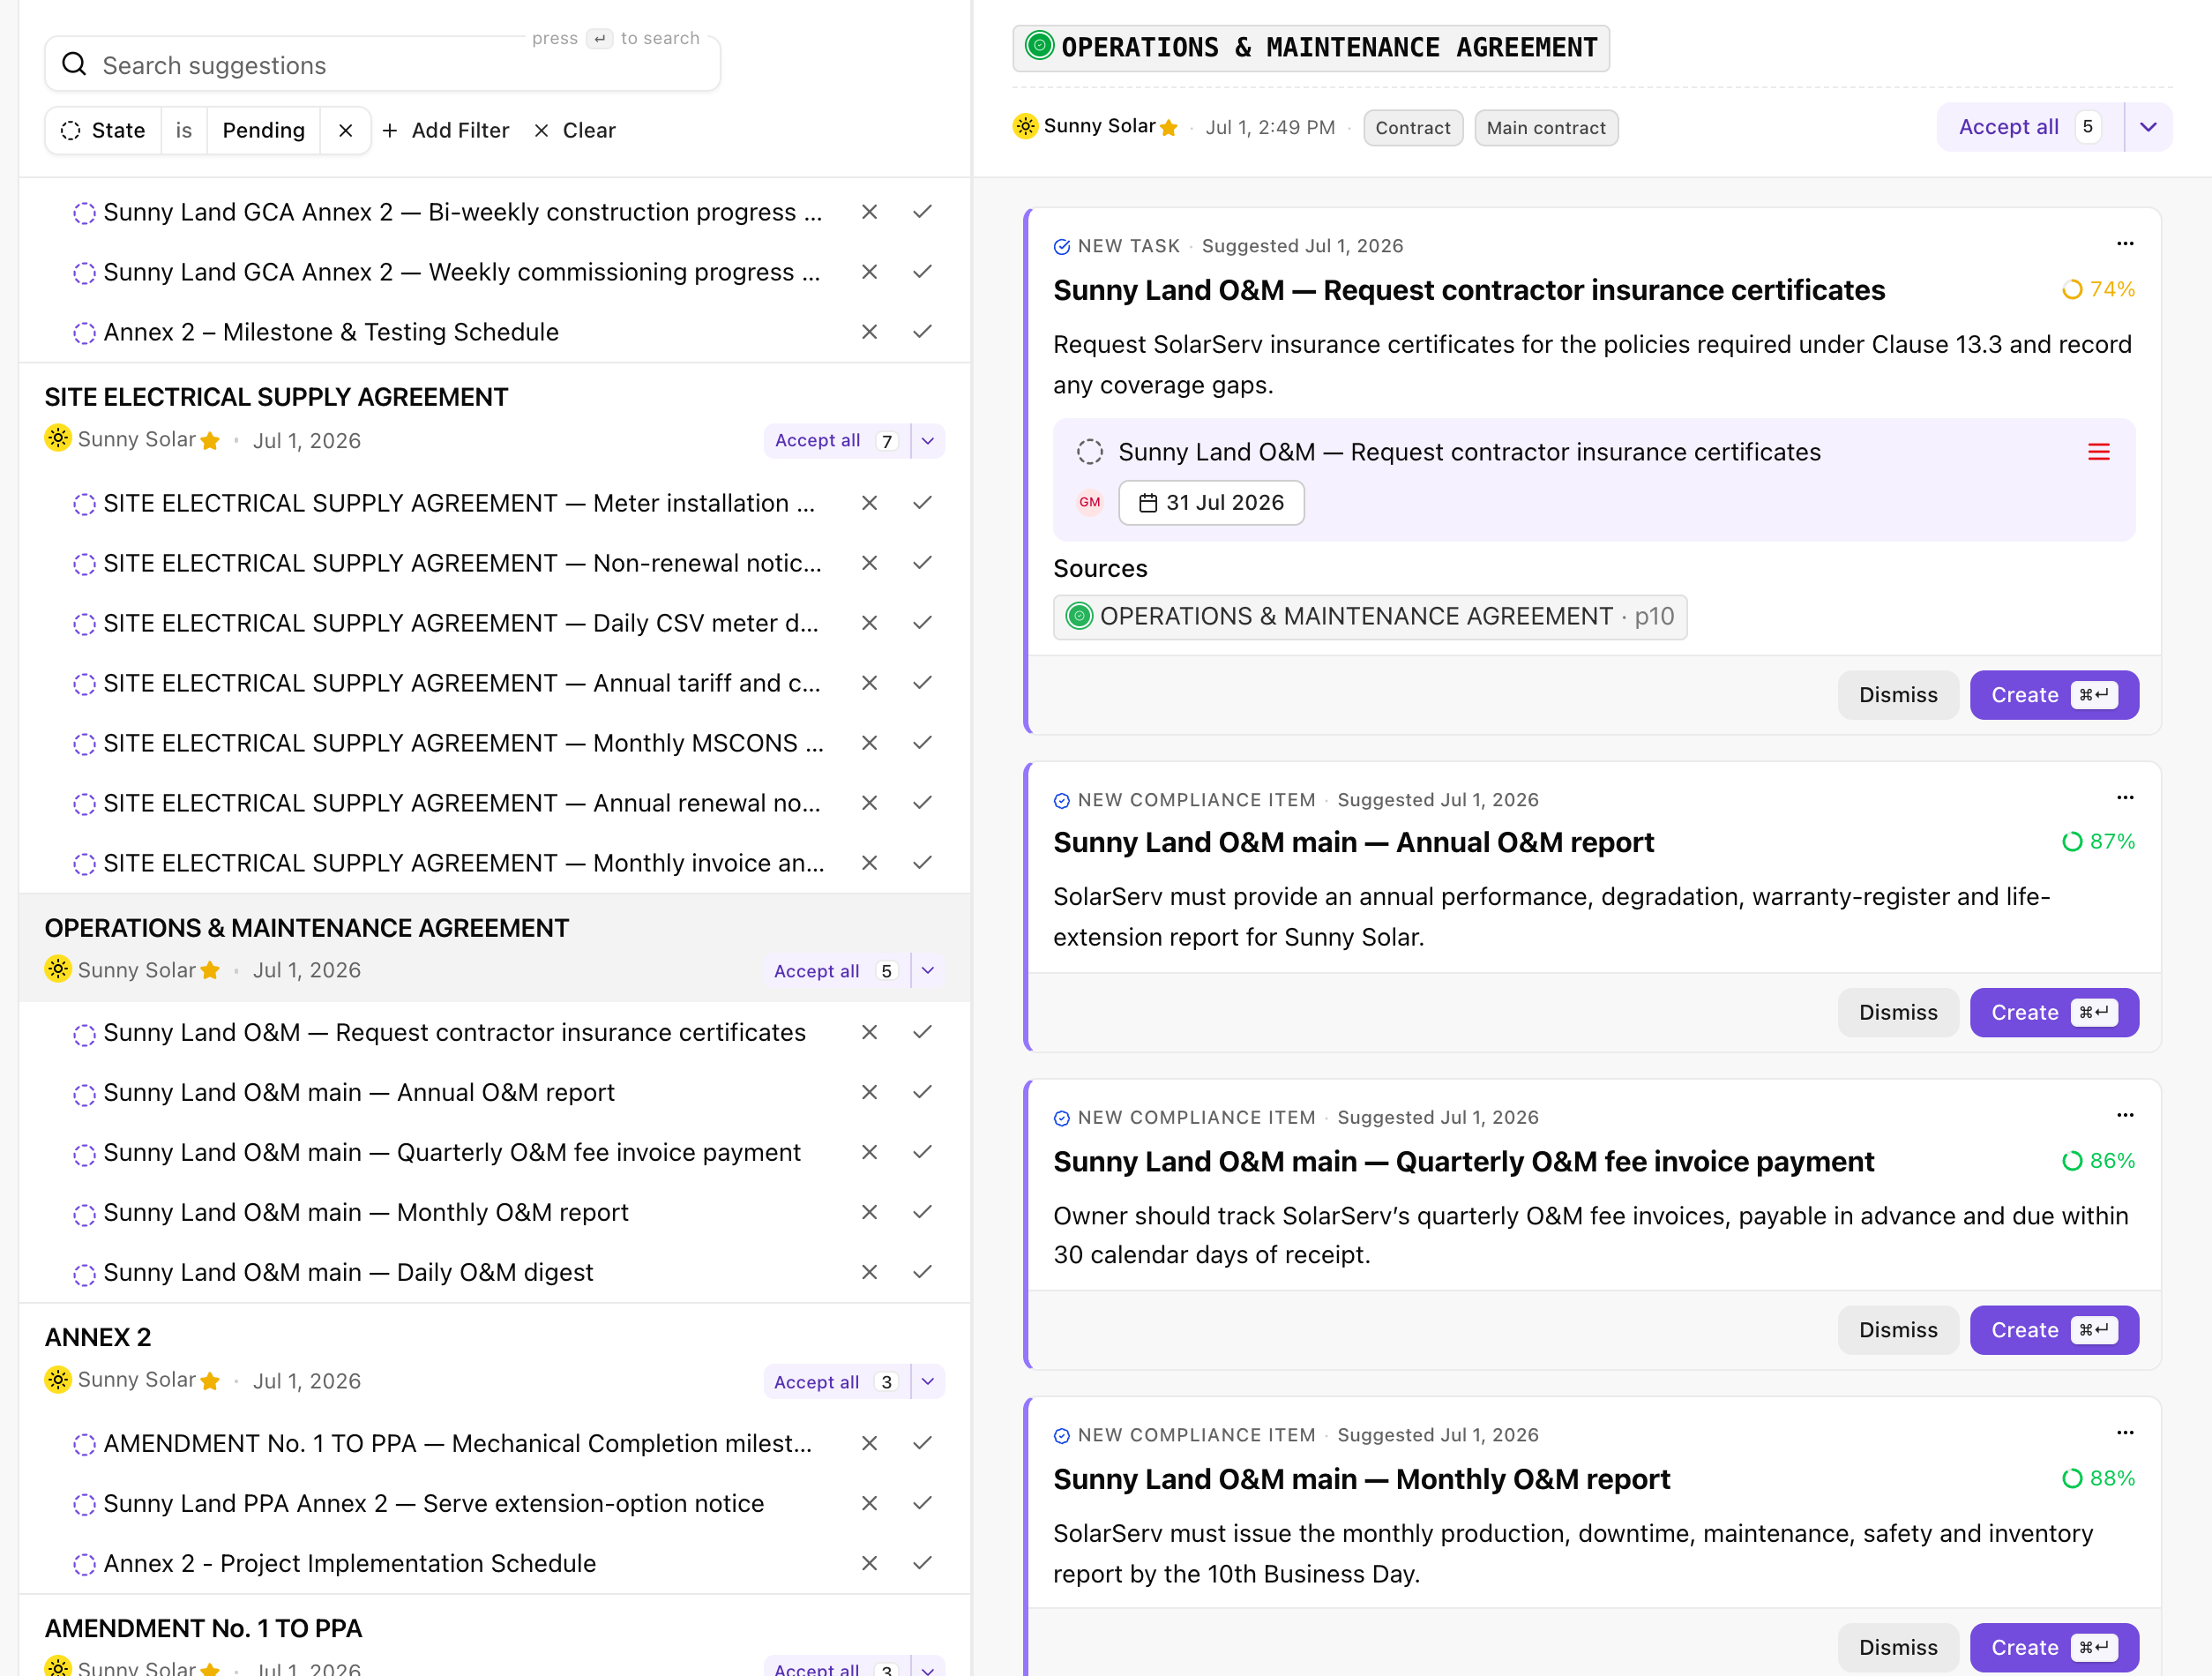
Task: Expand Accept all dropdown in header
Action: click(2148, 127)
